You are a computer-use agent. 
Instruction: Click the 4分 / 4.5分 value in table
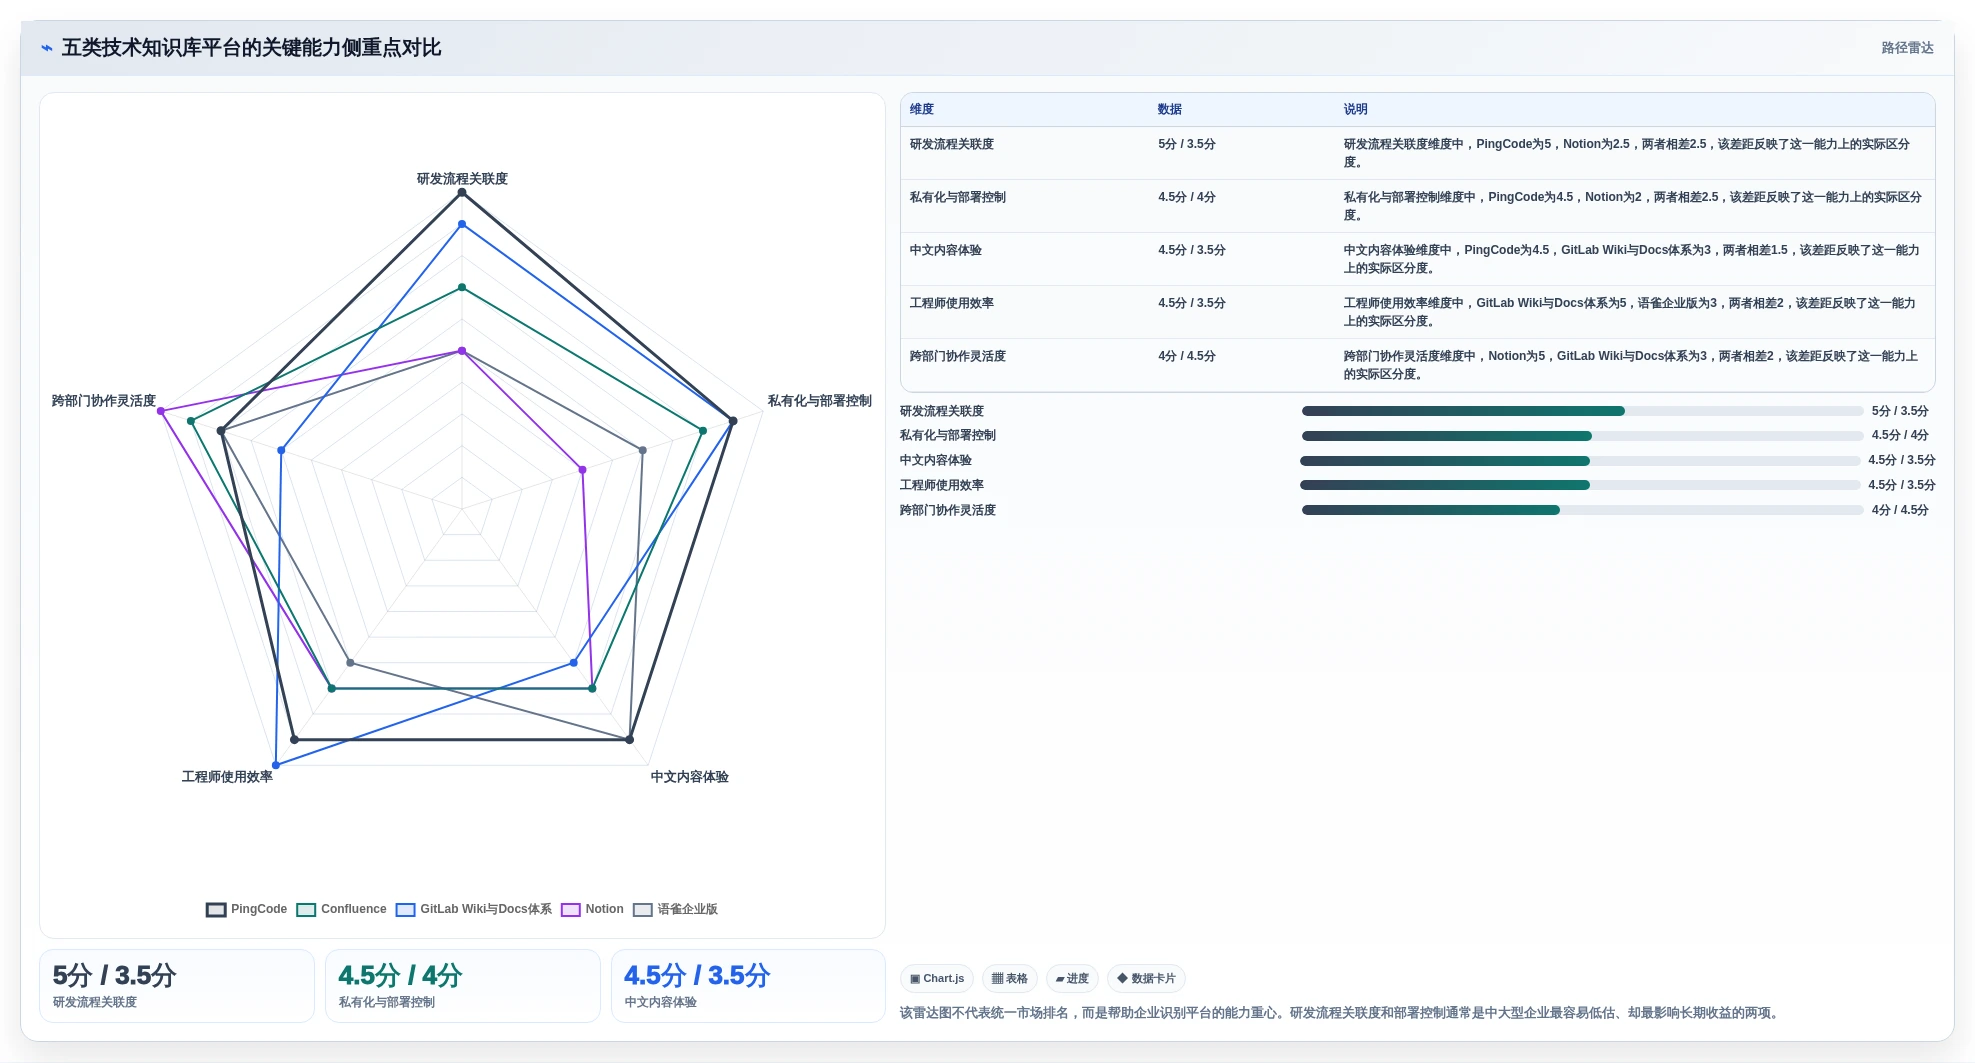1187,356
